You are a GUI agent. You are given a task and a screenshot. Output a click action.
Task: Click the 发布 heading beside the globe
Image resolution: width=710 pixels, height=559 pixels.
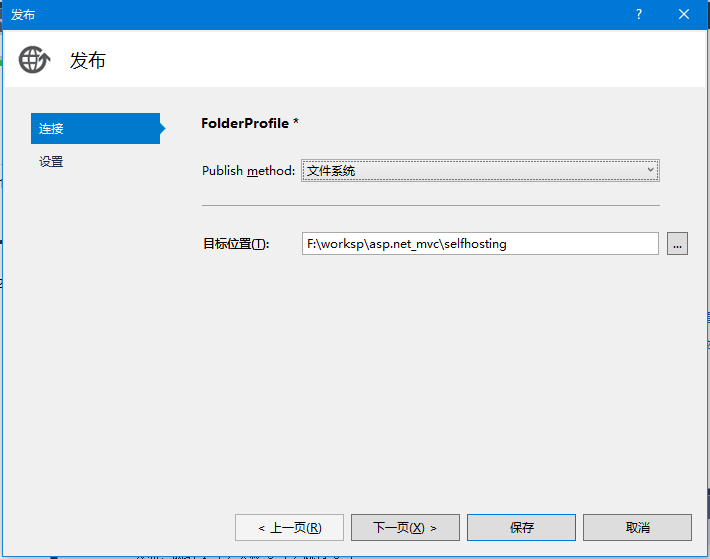pyautogui.click(x=87, y=60)
